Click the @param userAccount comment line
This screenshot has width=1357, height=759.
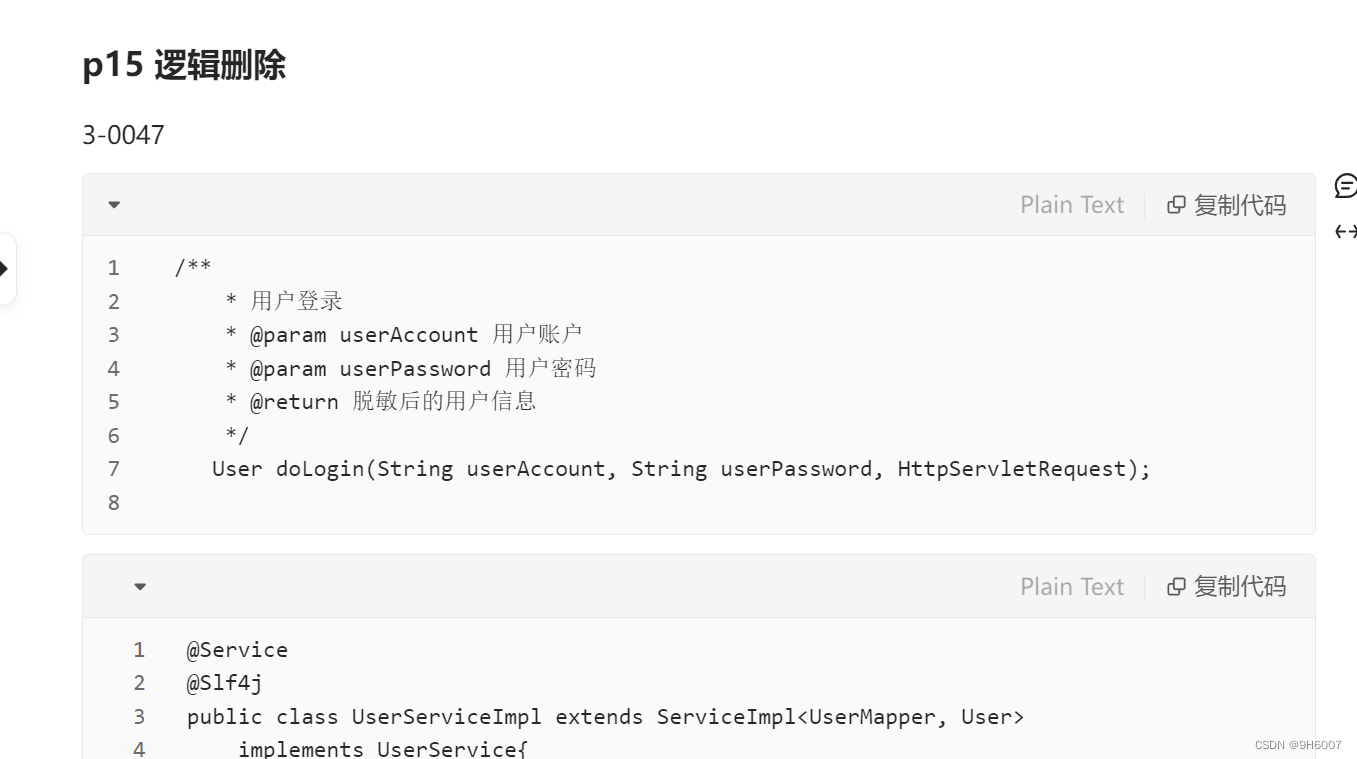coord(403,335)
